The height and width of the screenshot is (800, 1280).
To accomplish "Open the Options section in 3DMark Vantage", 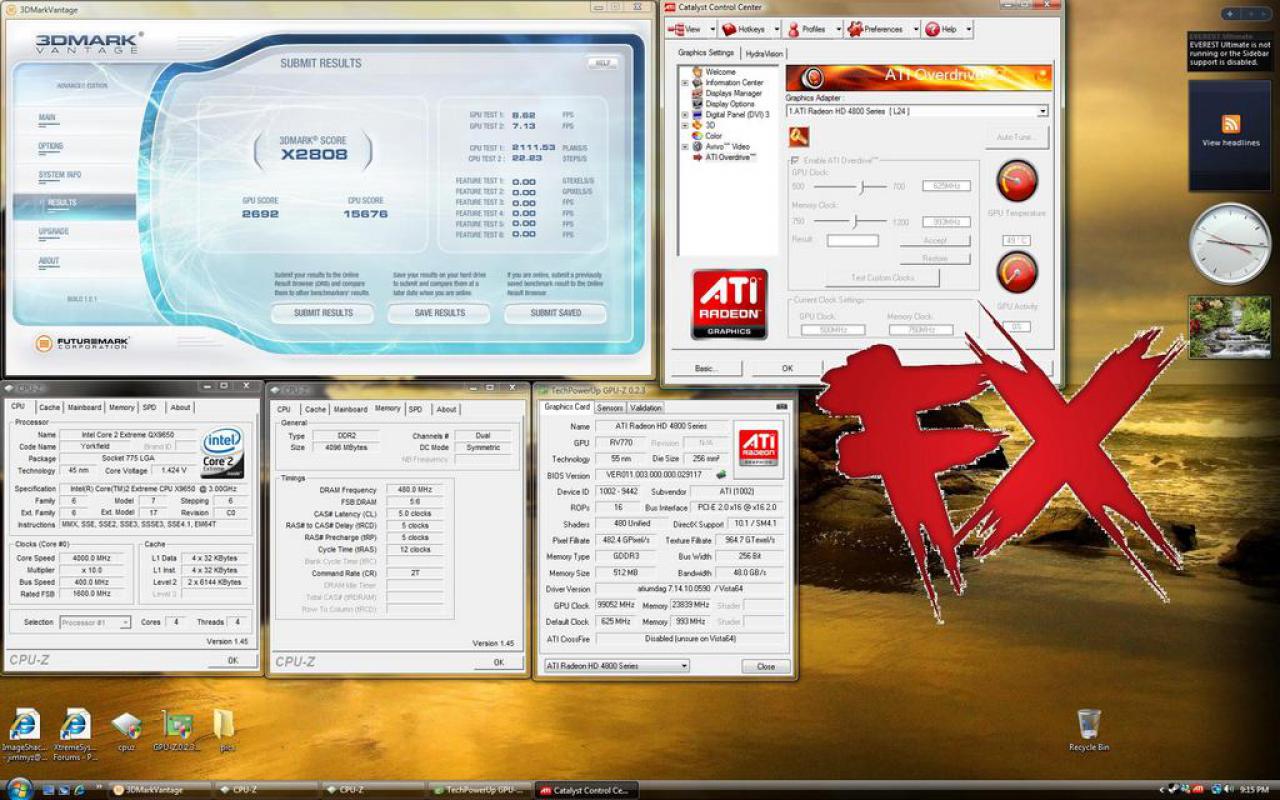I will pos(50,146).
